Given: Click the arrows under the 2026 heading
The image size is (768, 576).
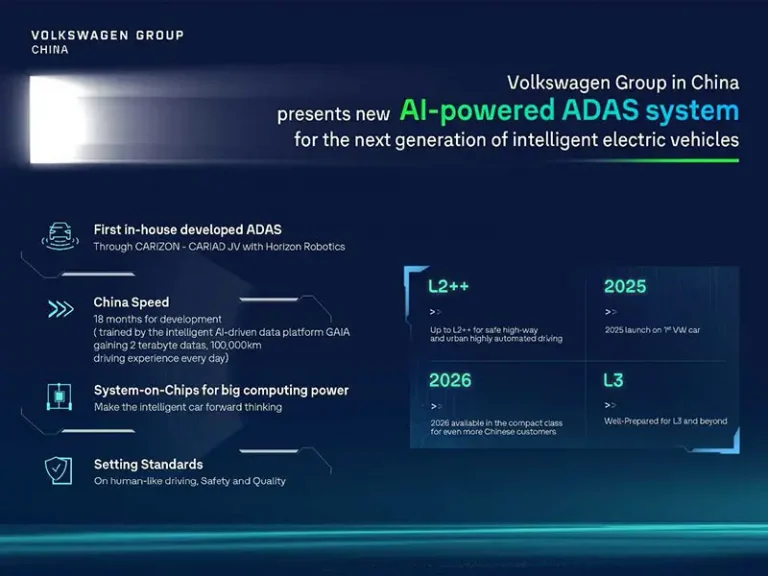Looking at the screenshot, I should pos(436,406).
